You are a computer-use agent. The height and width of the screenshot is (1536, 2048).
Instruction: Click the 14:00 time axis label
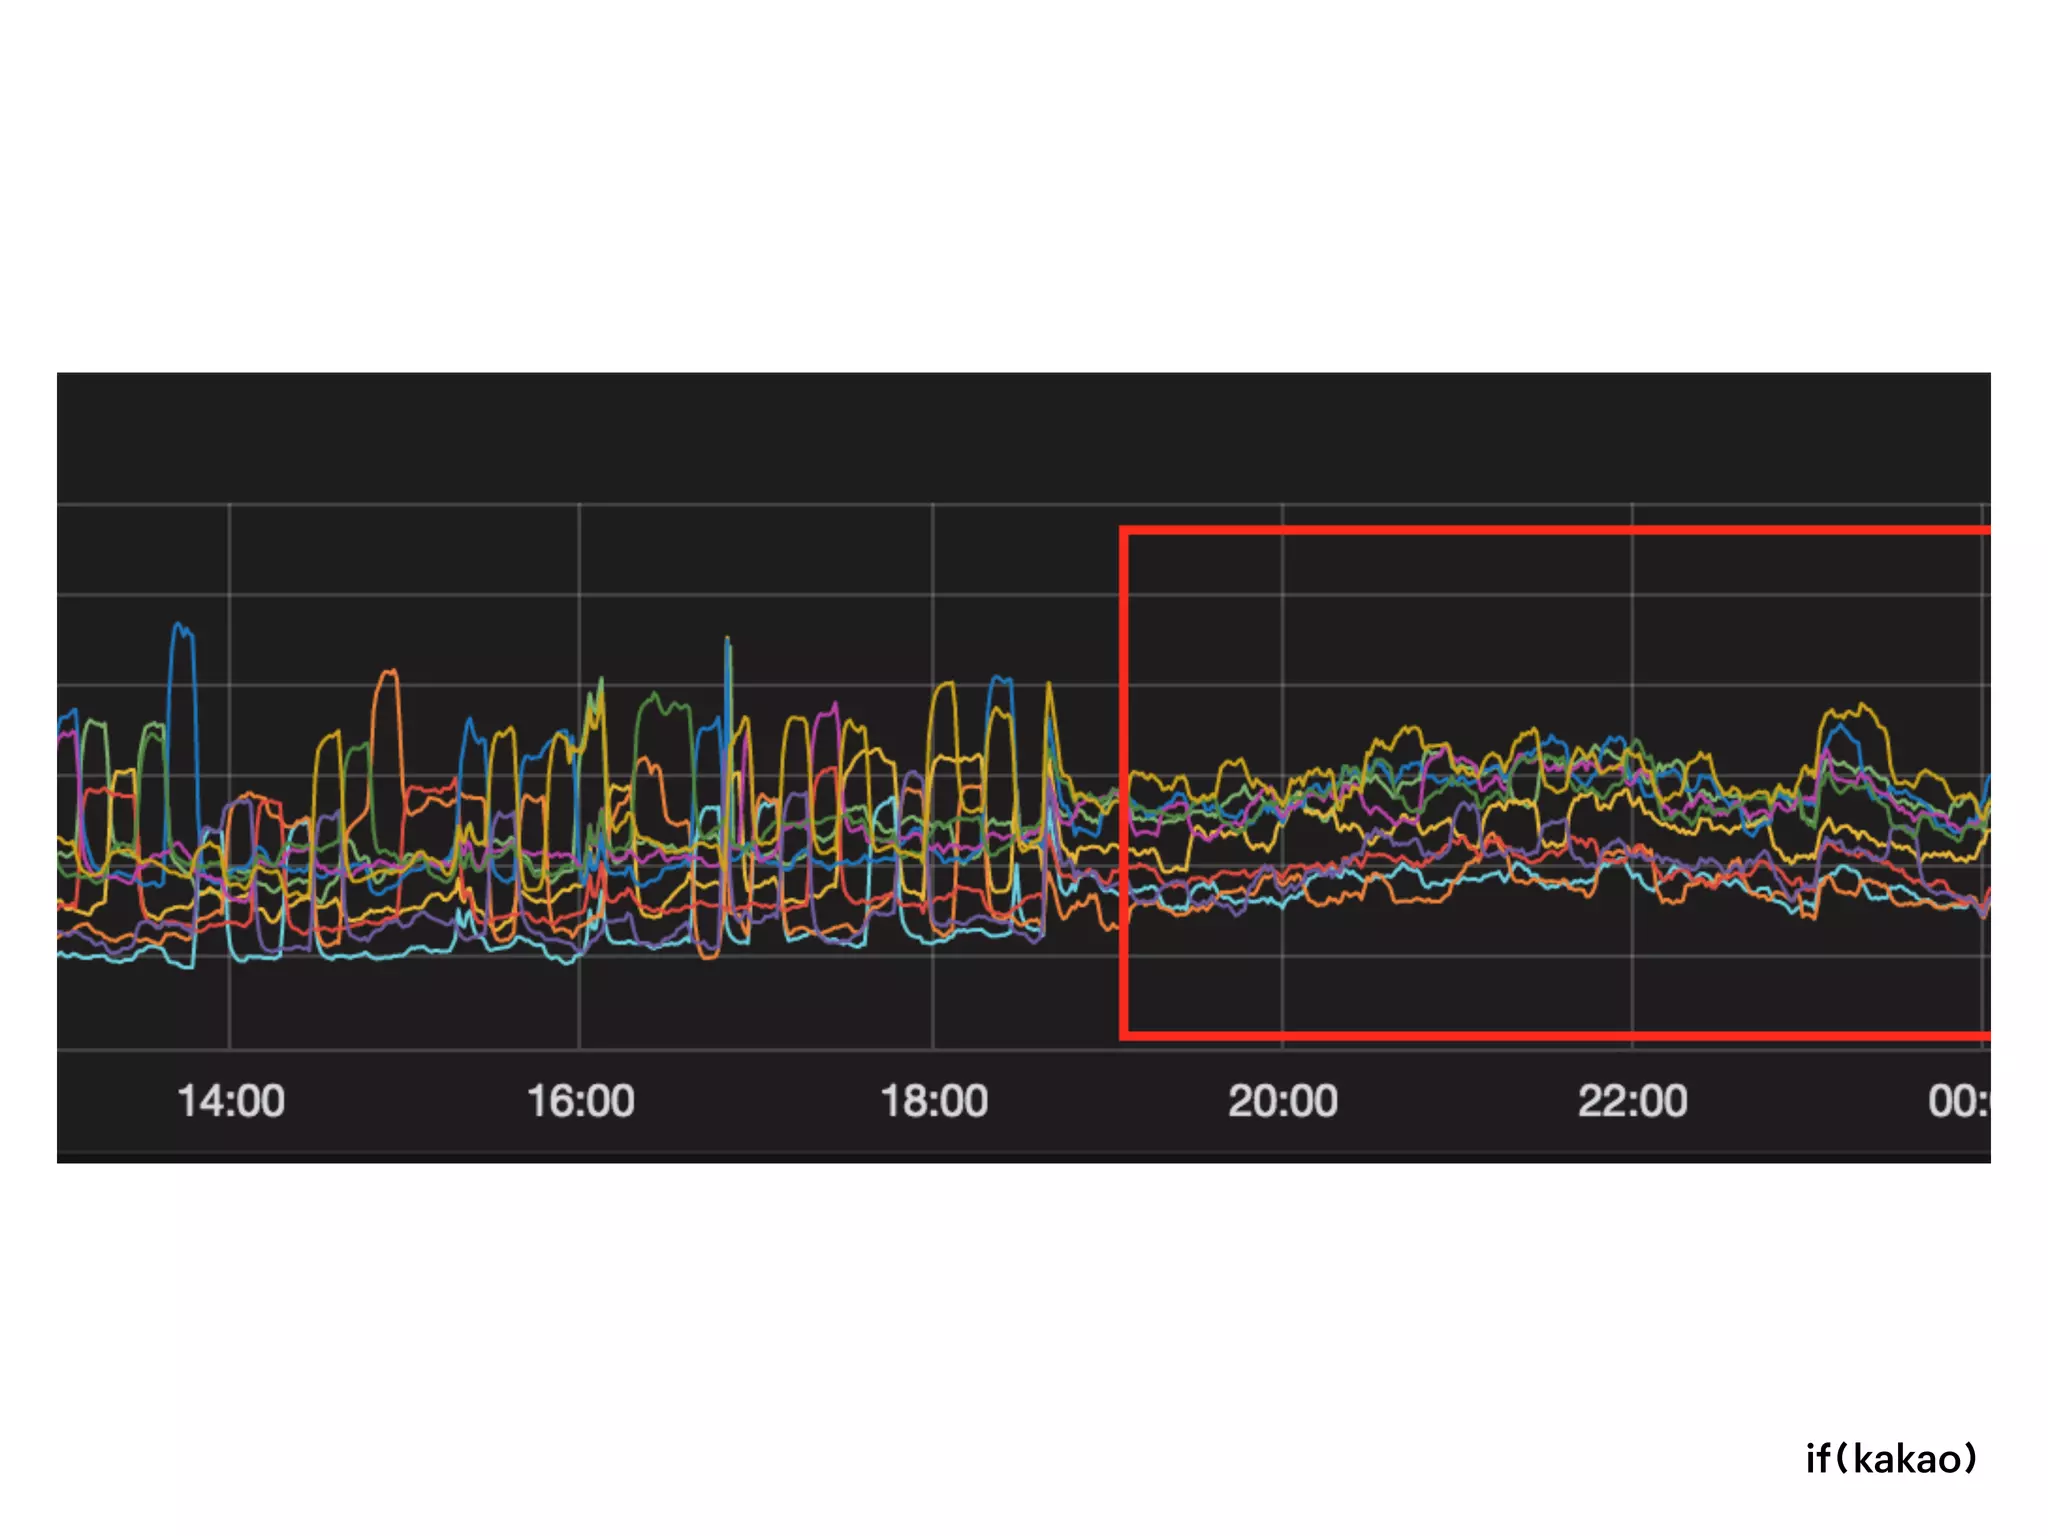[231, 1101]
